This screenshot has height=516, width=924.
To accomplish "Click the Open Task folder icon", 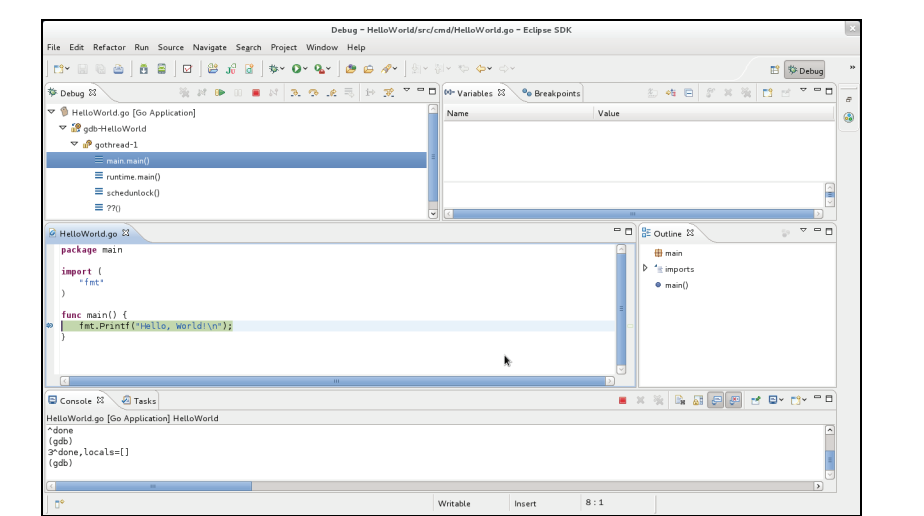I will pos(368,69).
